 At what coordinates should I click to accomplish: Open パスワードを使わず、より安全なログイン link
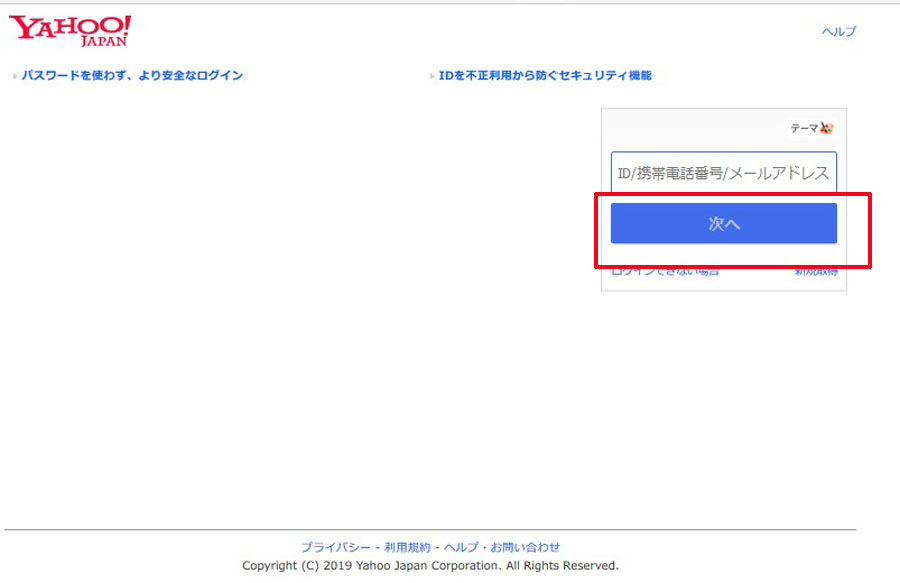tap(132, 76)
